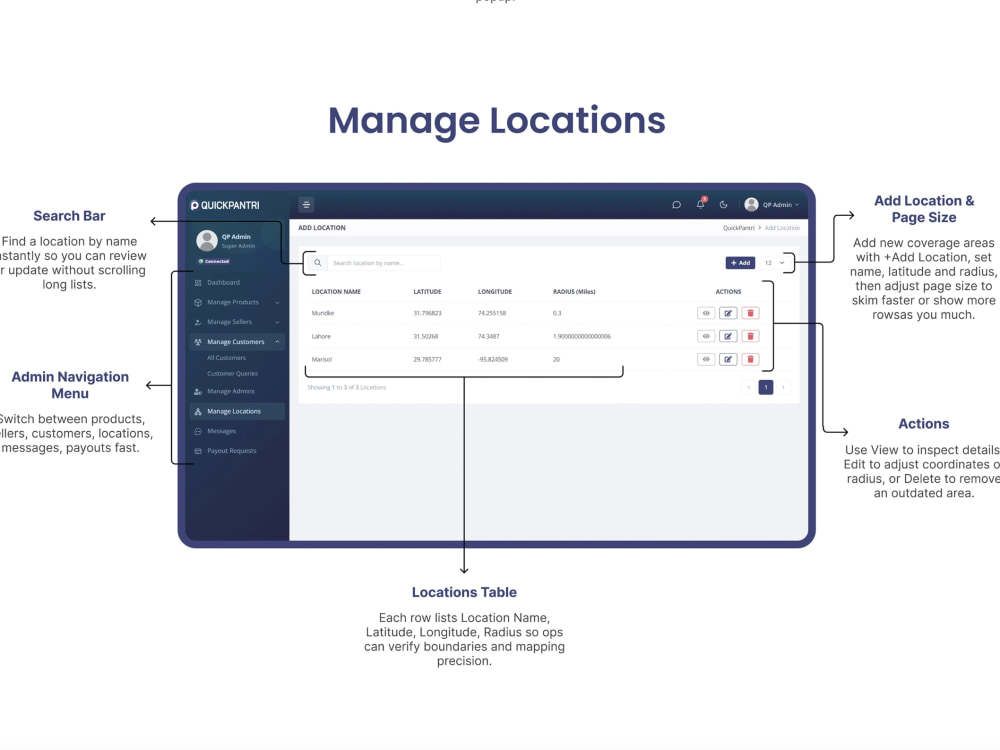
Task: Open Manage Admins in sidebar
Action: tap(231, 392)
